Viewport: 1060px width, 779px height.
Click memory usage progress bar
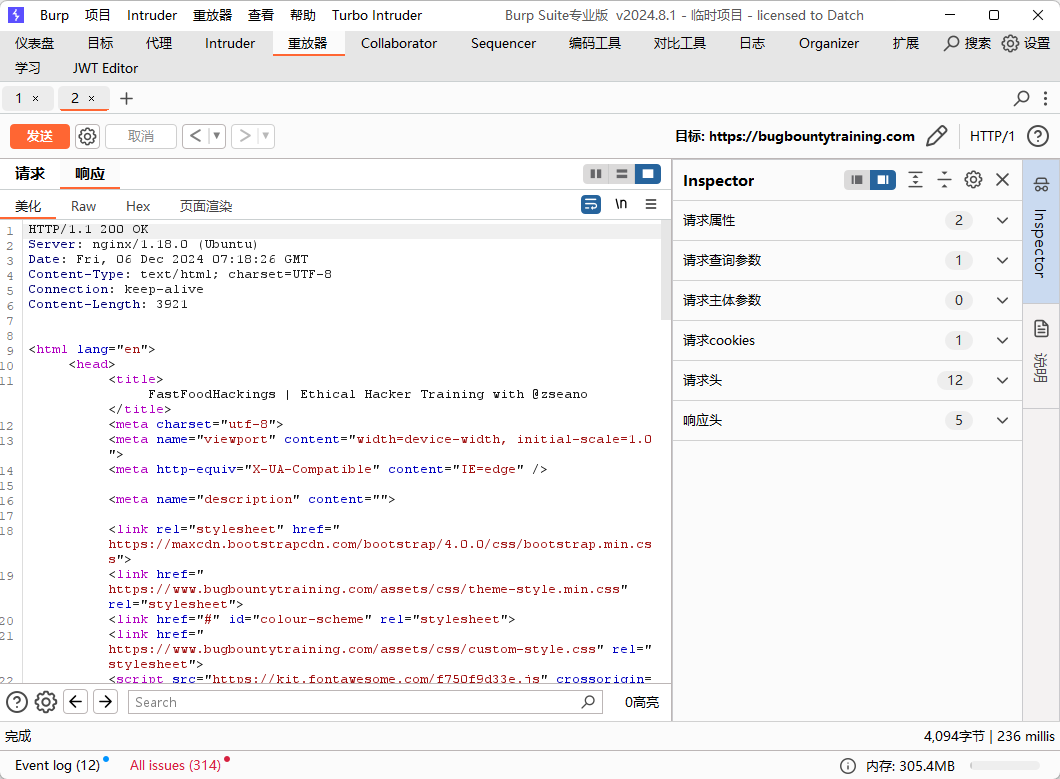pos(1005,765)
